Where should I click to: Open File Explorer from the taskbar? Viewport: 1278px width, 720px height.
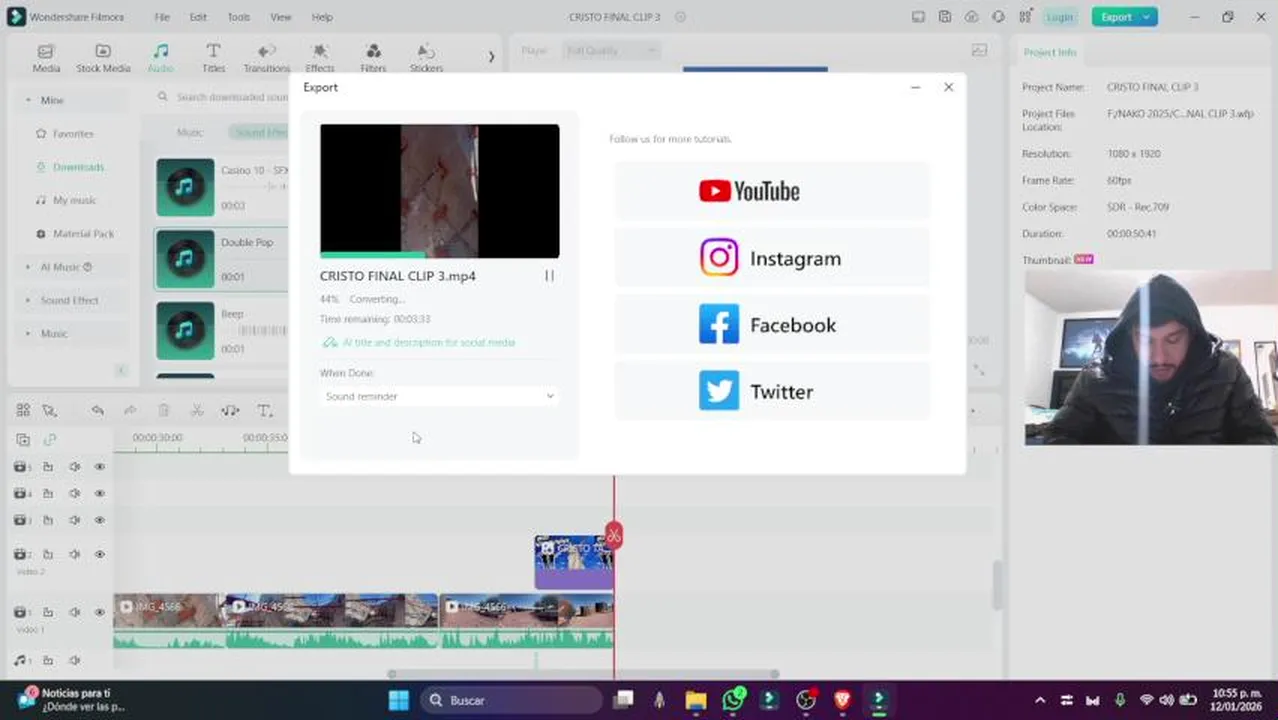click(x=696, y=700)
